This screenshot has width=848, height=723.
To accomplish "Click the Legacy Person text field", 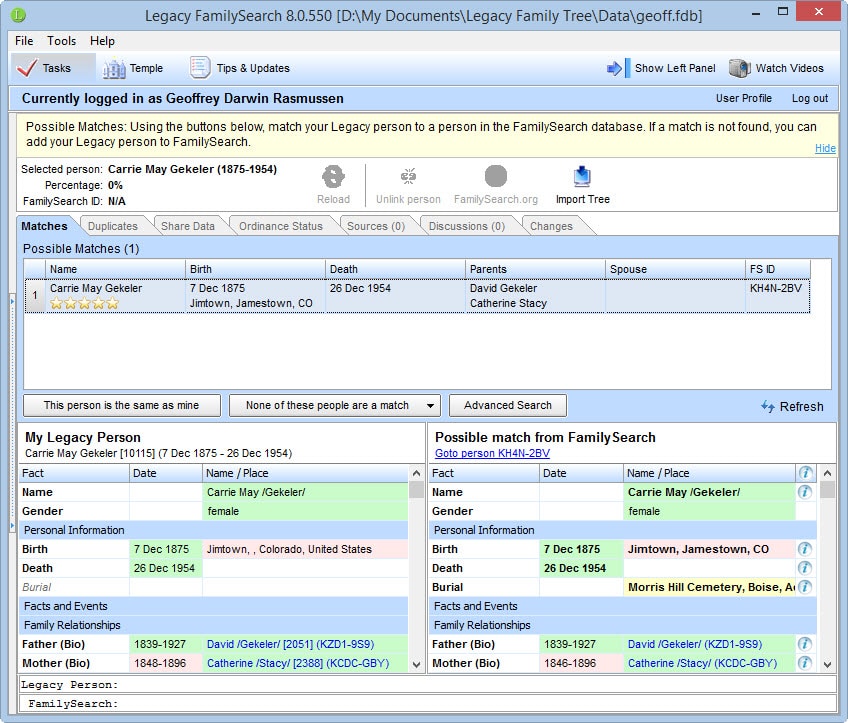I will (x=427, y=685).
